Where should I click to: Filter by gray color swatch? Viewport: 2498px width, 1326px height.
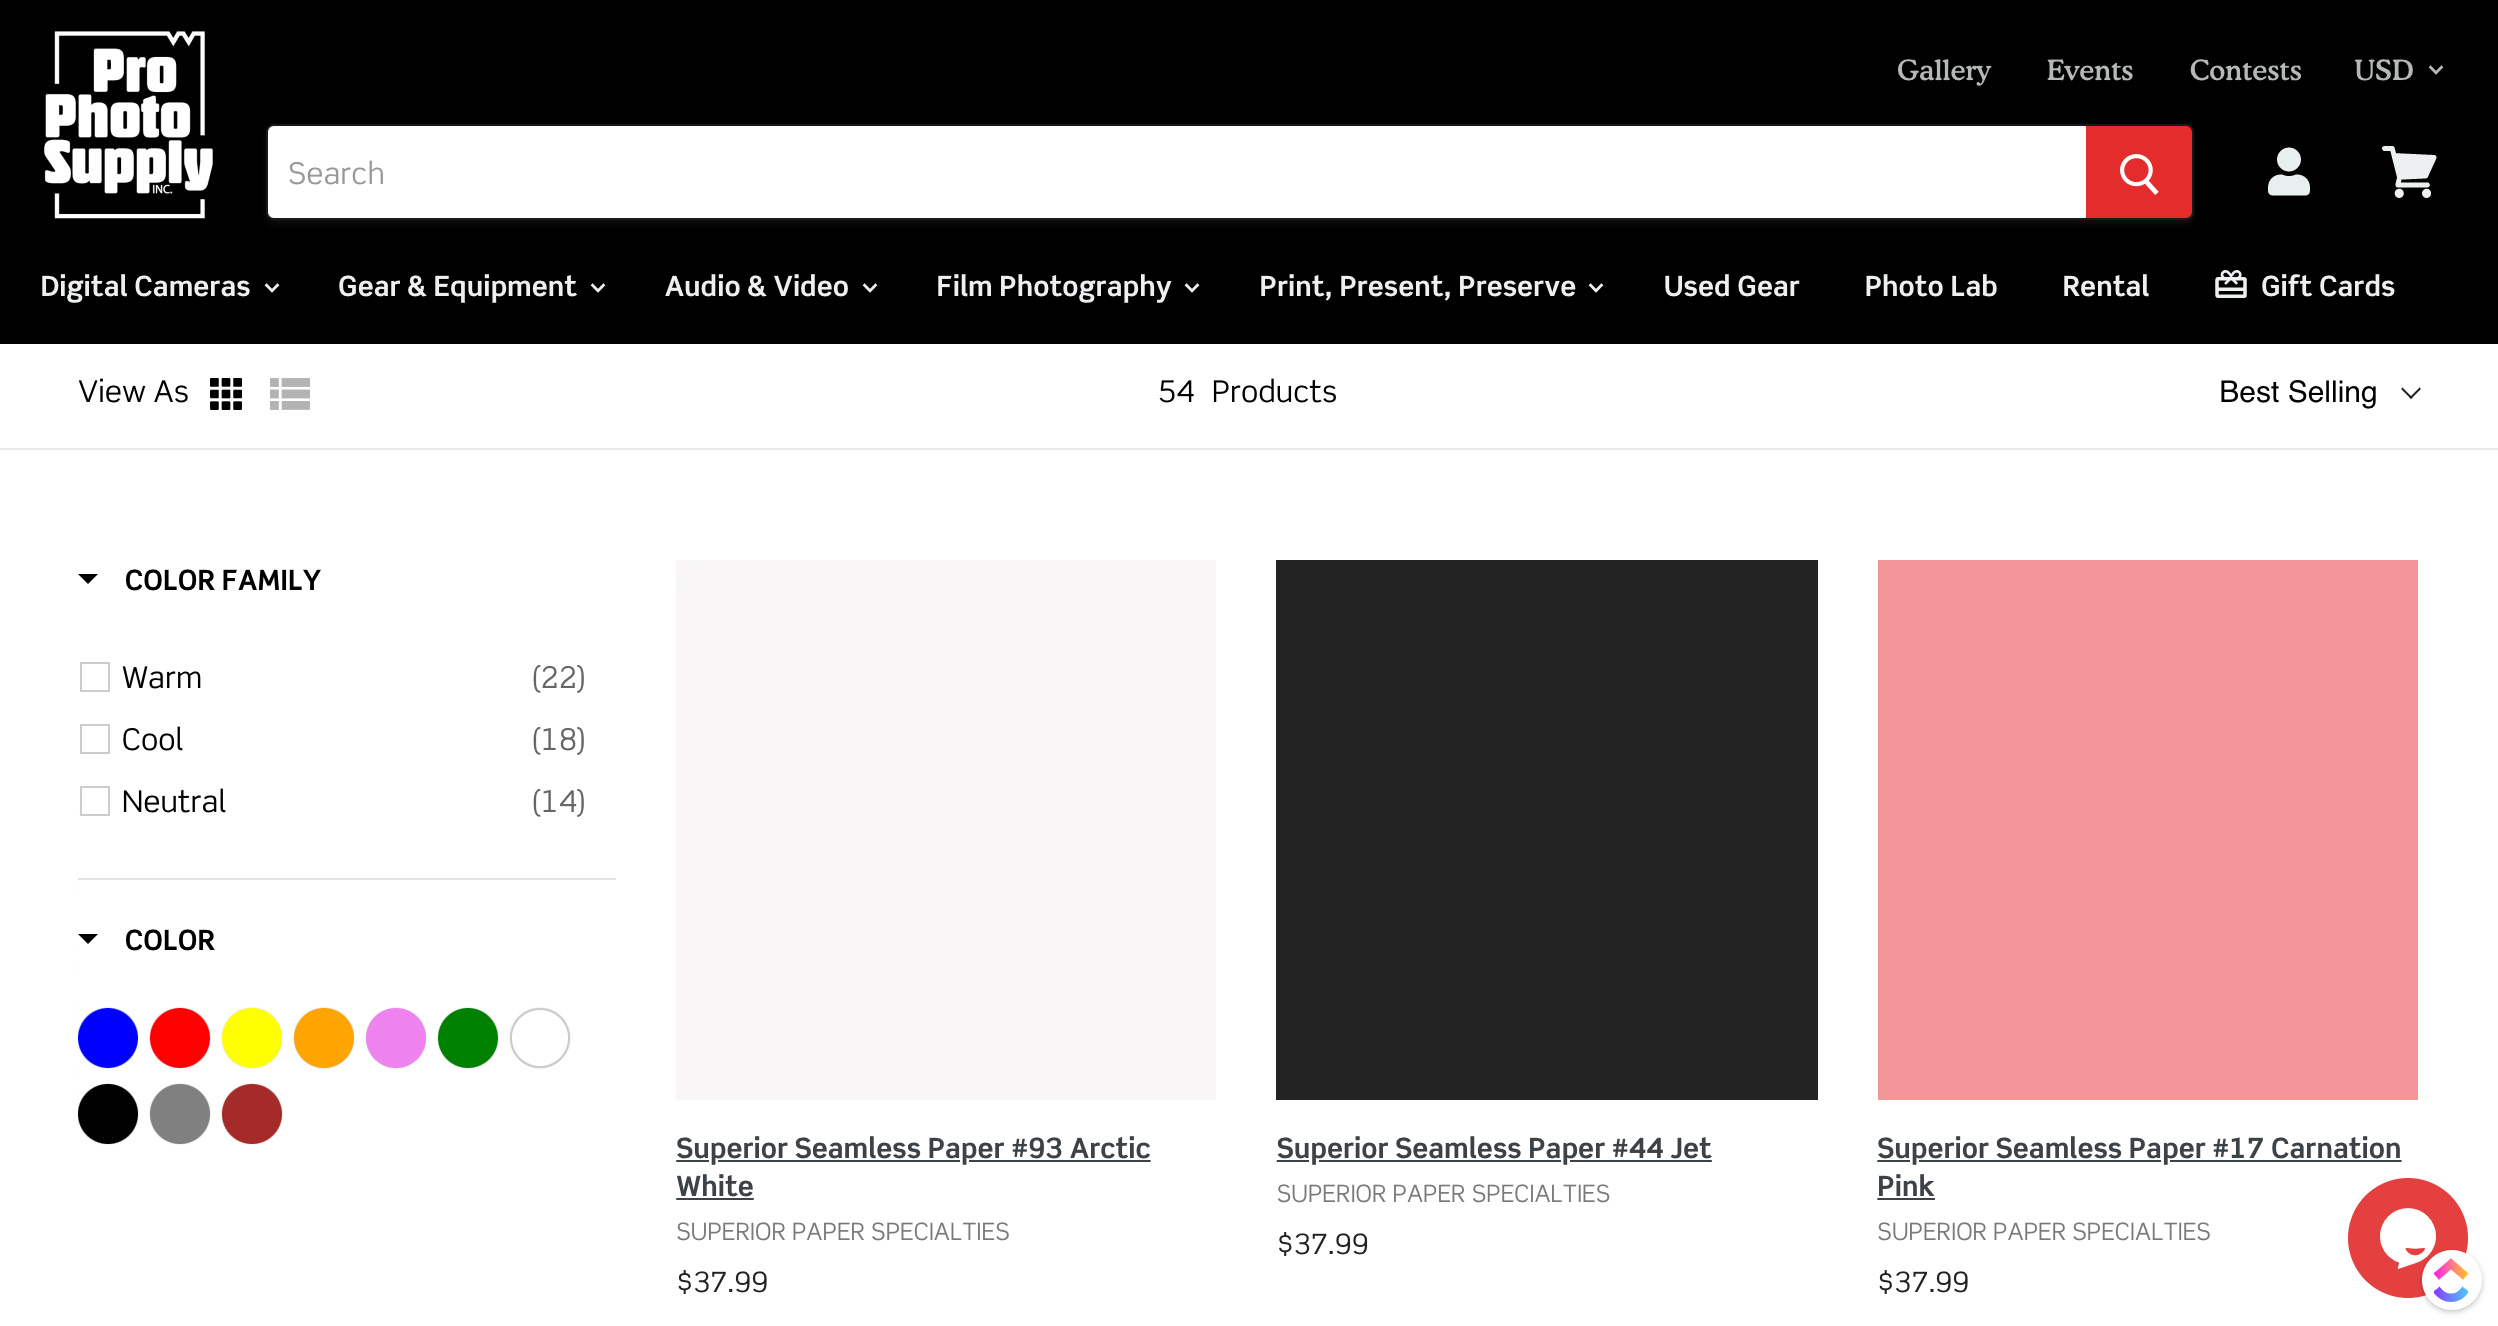tap(180, 1114)
